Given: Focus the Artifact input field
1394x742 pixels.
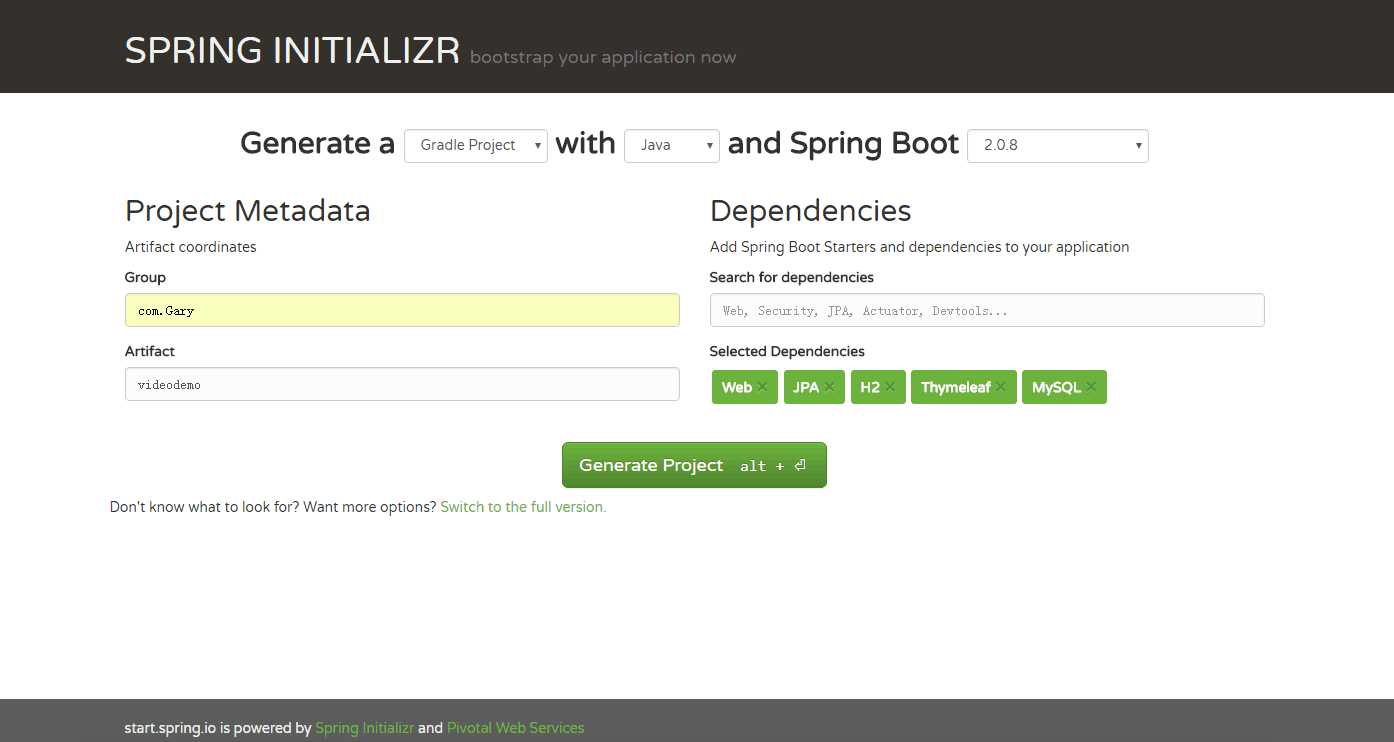Looking at the screenshot, I should point(402,384).
